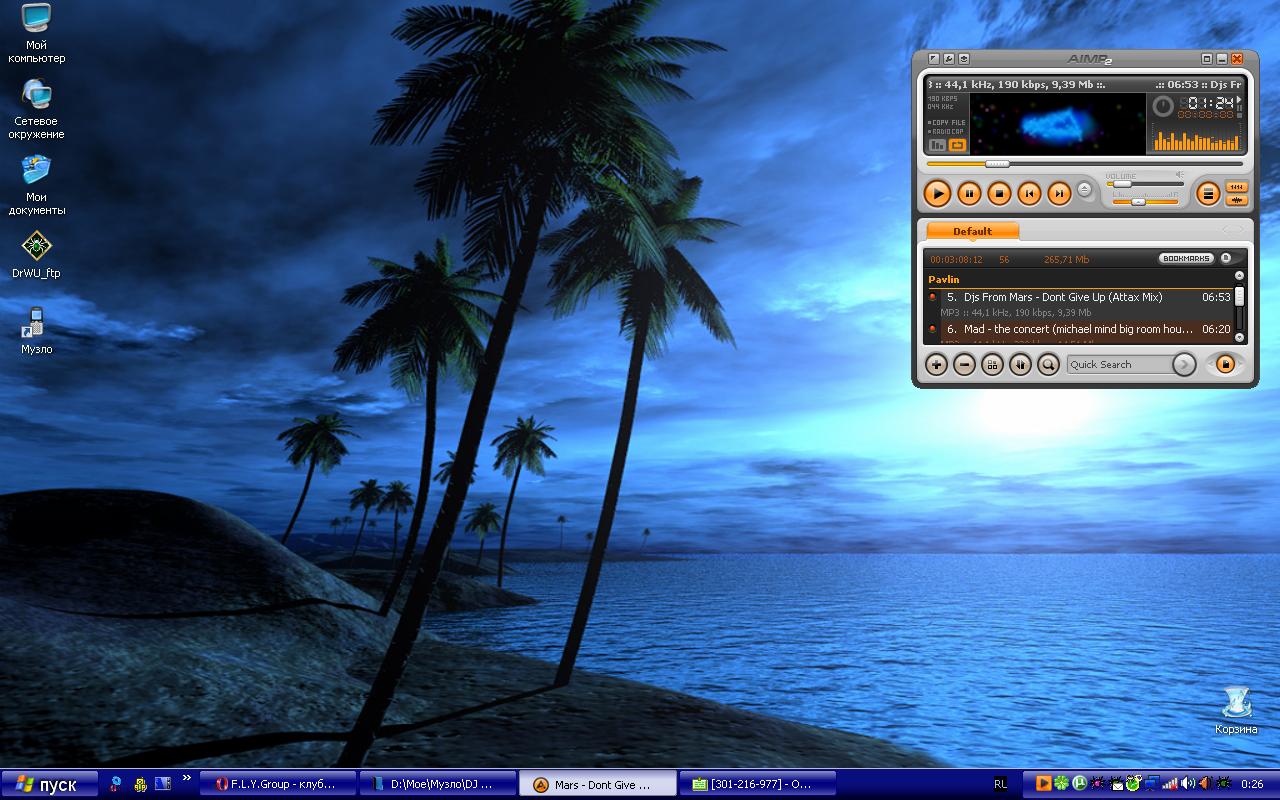Open the Корзина recycle bin icon
Screen dimensions: 1280x800
click(1236, 710)
